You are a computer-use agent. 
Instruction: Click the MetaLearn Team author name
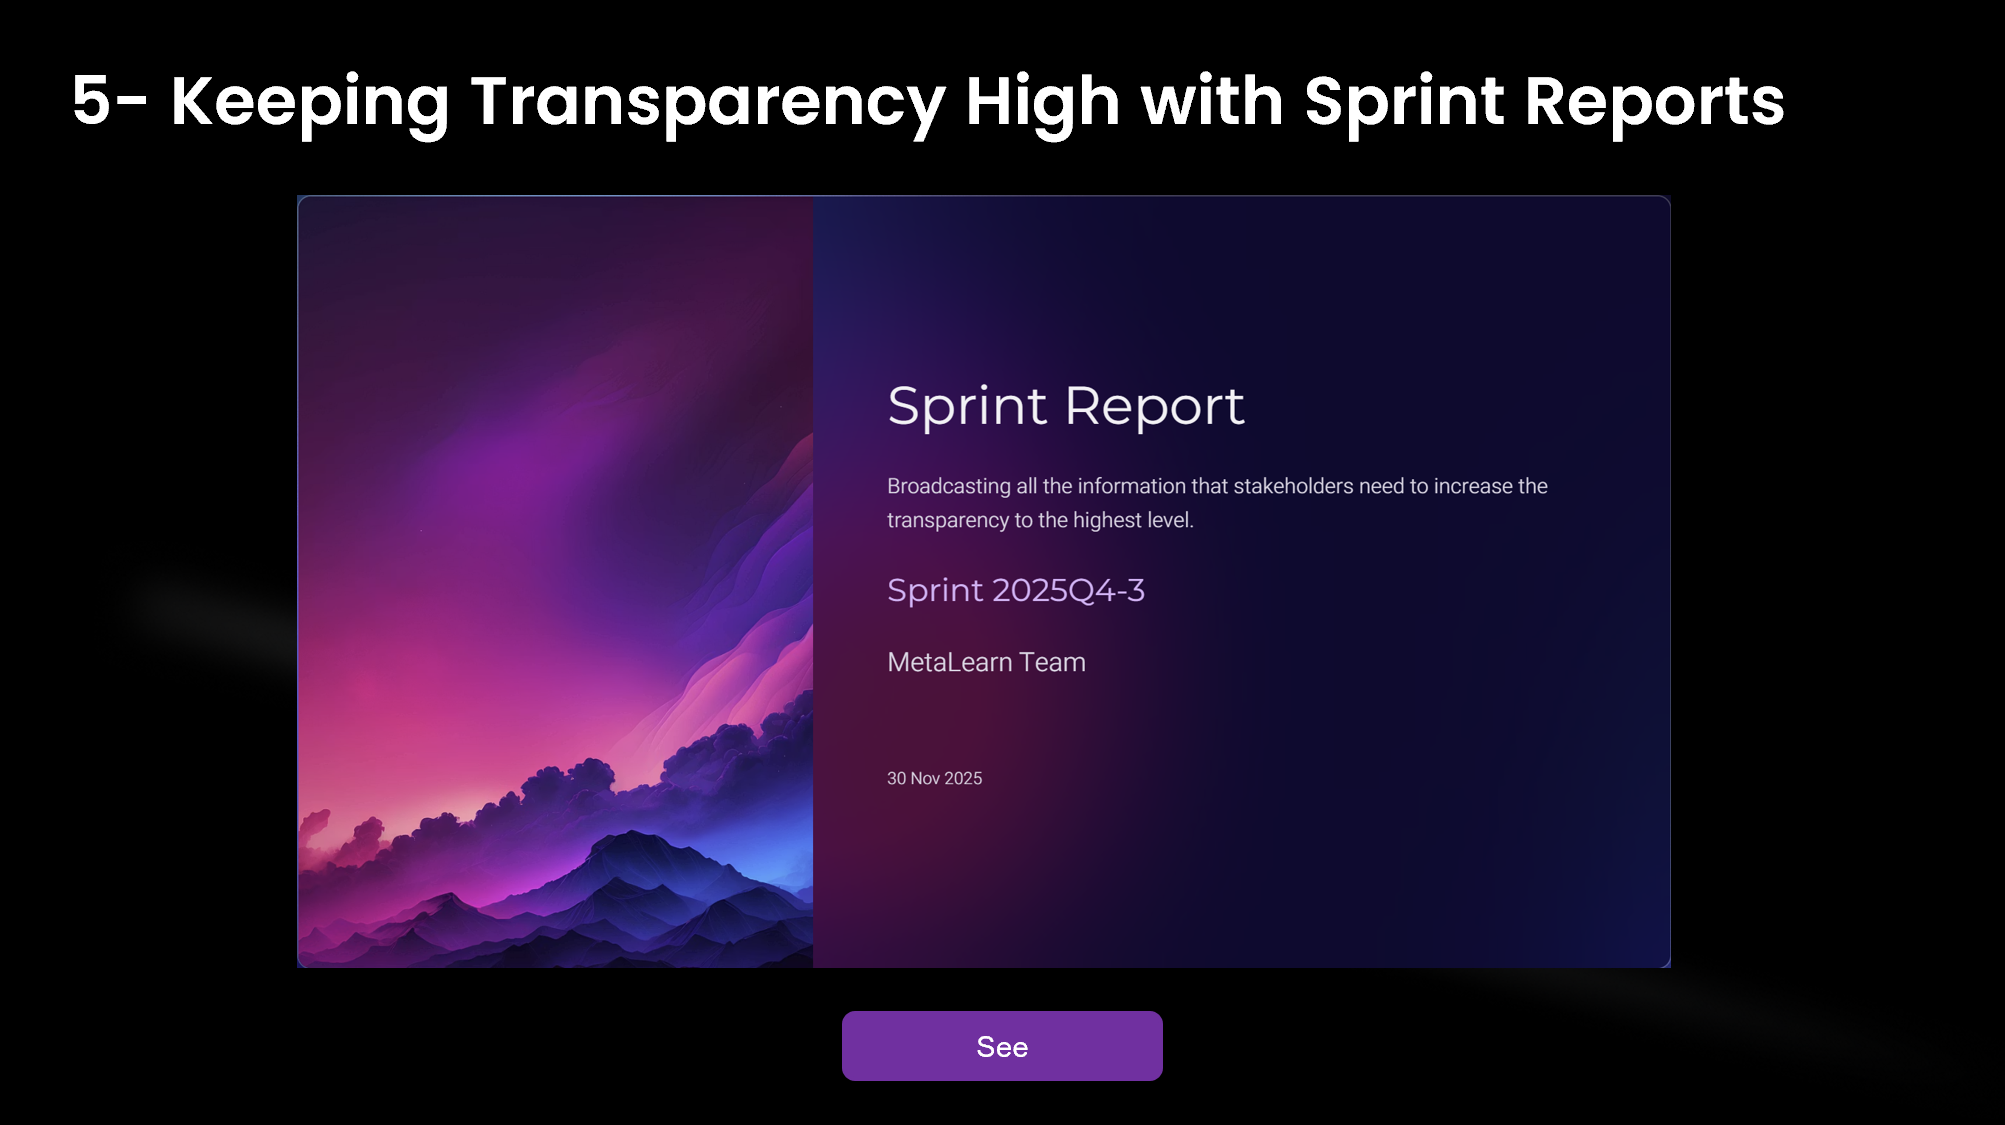point(985,662)
